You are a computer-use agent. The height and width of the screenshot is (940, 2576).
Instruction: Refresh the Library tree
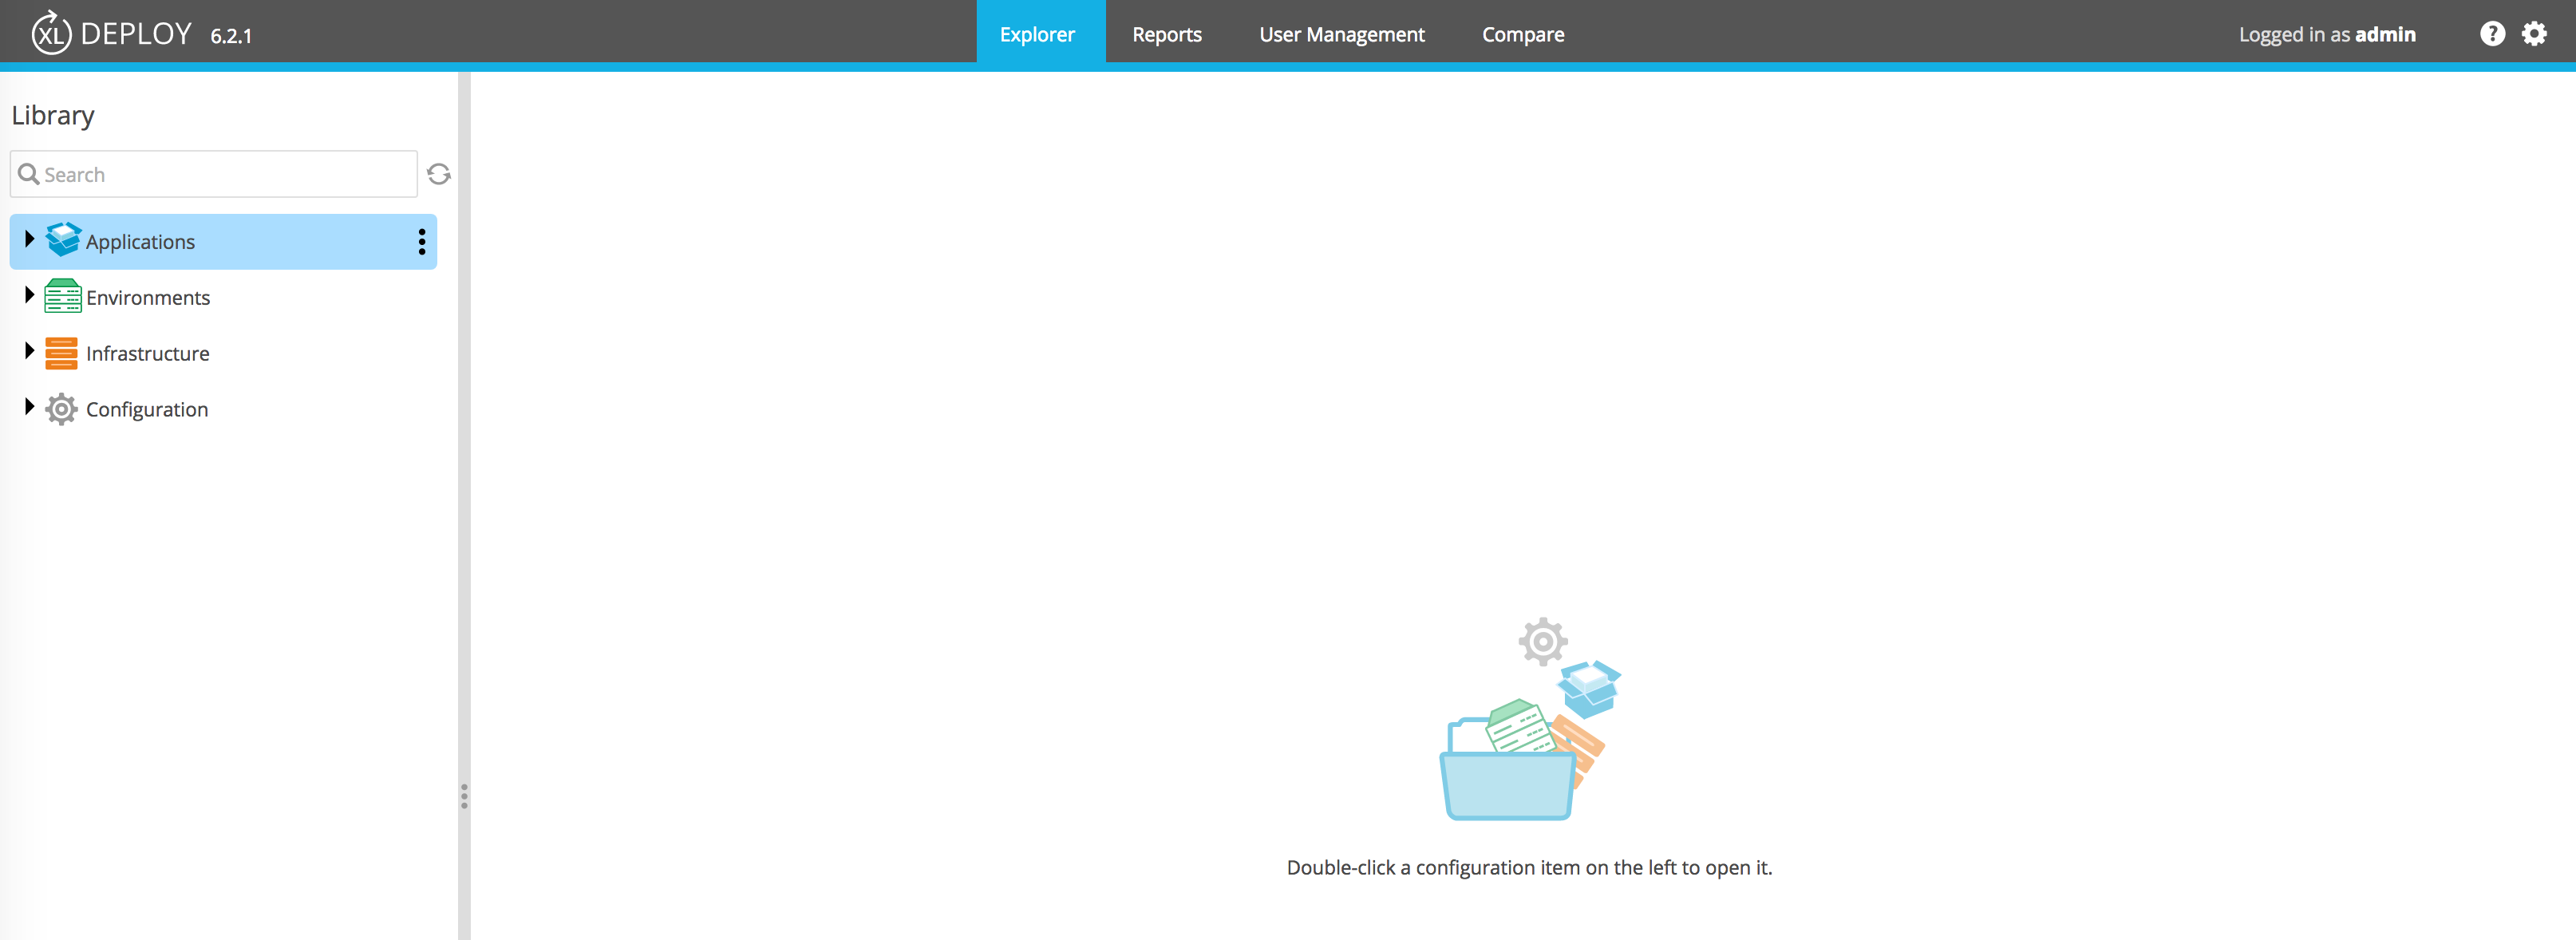pos(438,174)
